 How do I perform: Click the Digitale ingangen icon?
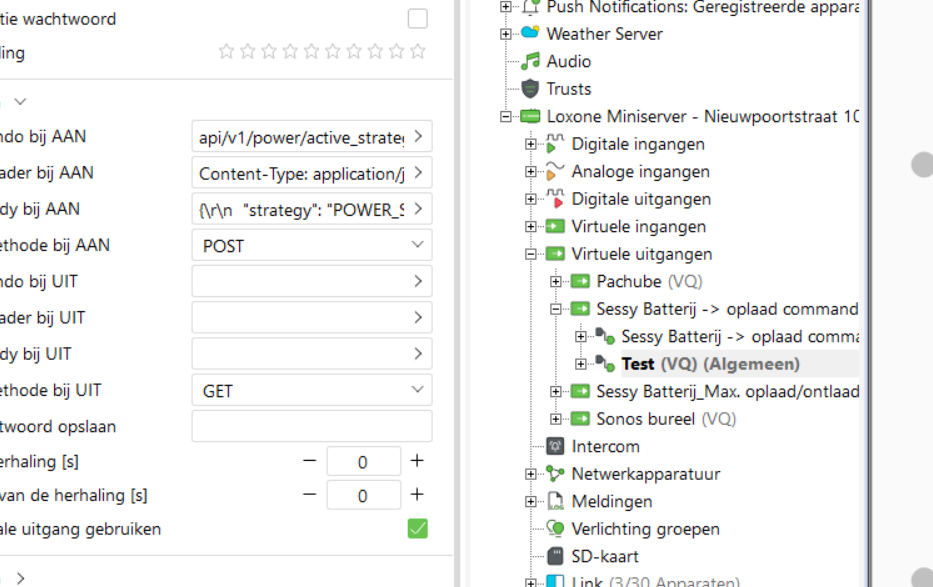555,143
